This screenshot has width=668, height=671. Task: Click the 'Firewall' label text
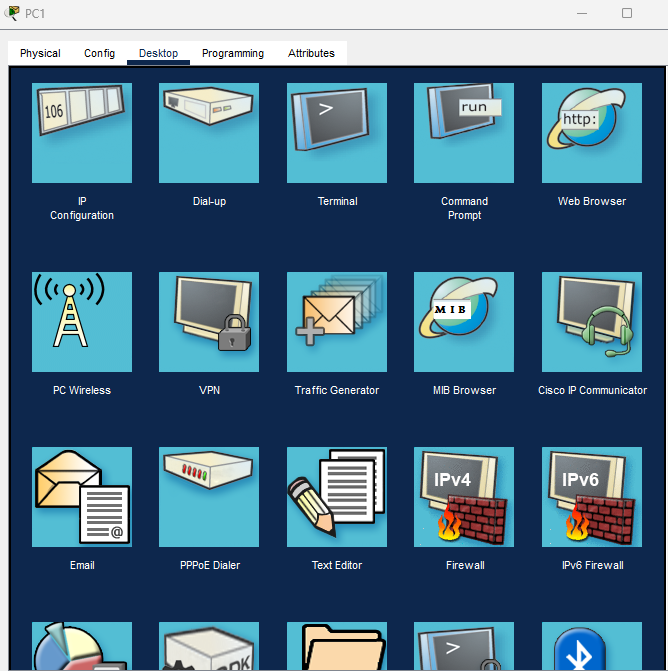point(465,565)
